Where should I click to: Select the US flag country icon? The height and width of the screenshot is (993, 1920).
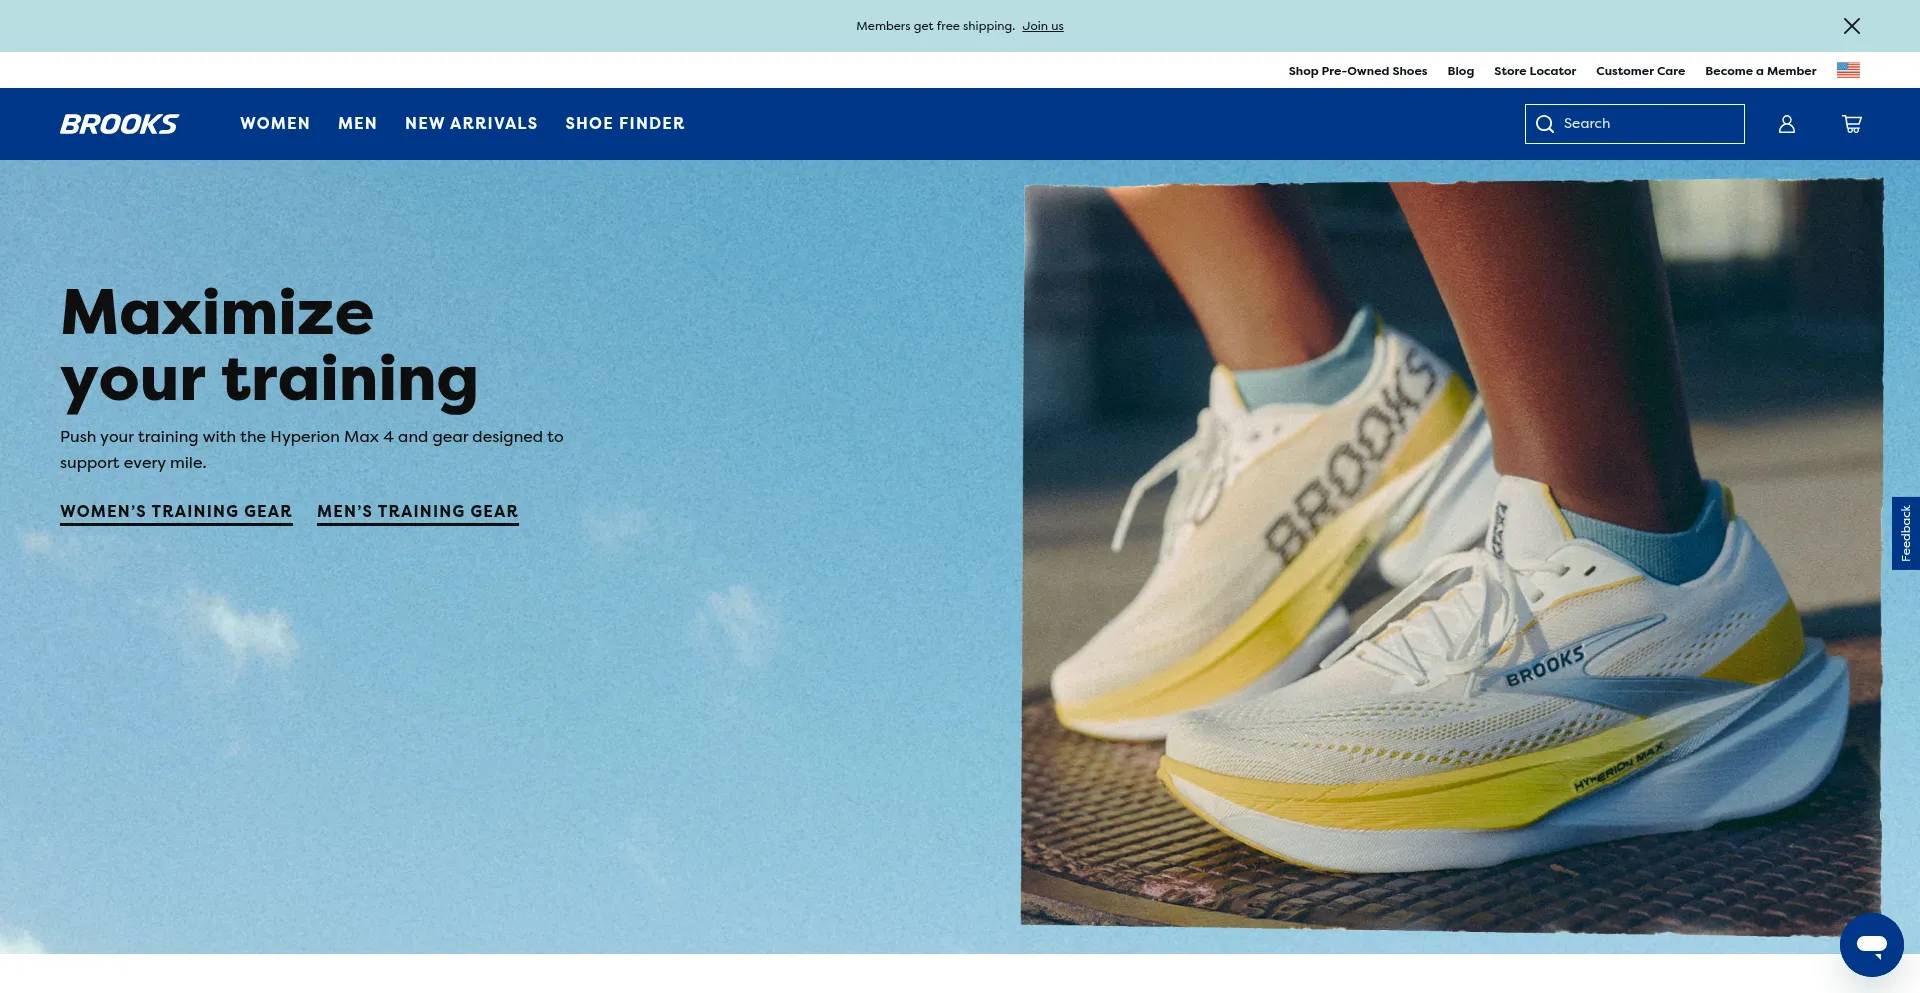[1848, 70]
